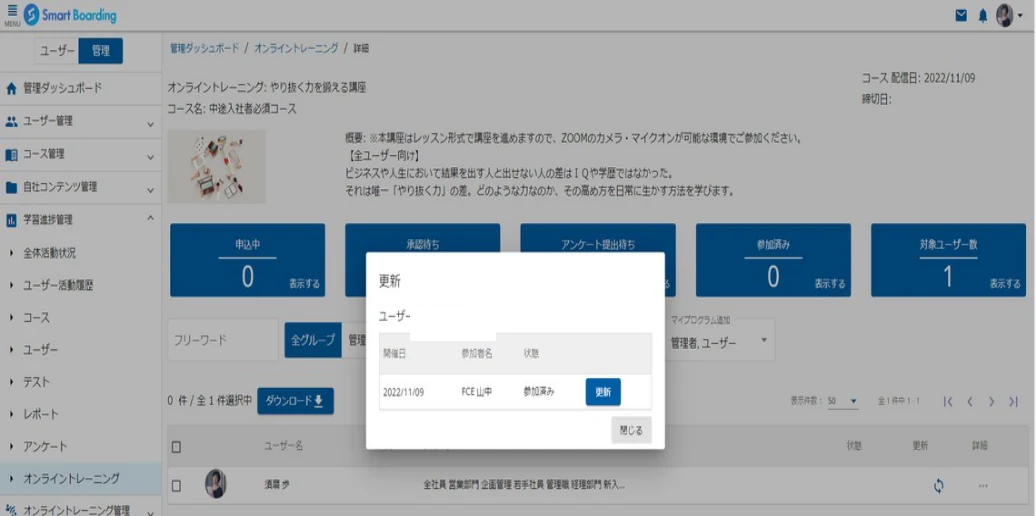Go to first page of results
Screen dimensions: 1036x516
(948, 402)
